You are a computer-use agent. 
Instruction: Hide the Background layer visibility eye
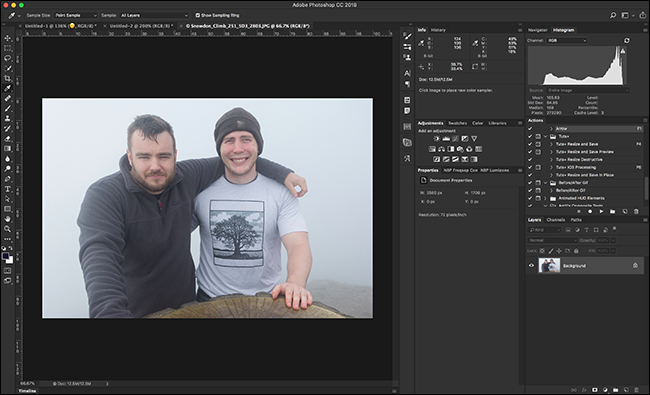[531, 265]
